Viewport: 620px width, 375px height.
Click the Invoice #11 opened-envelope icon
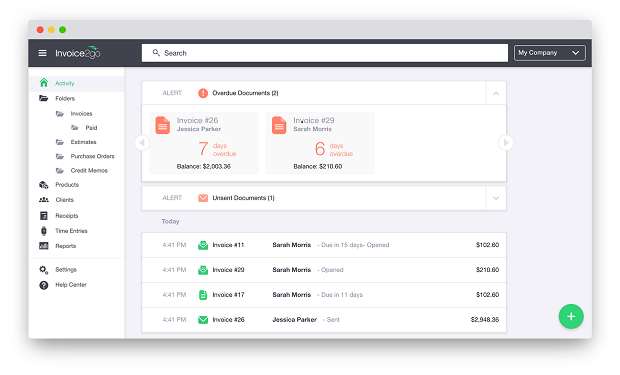pyautogui.click(x=203, y=245)
